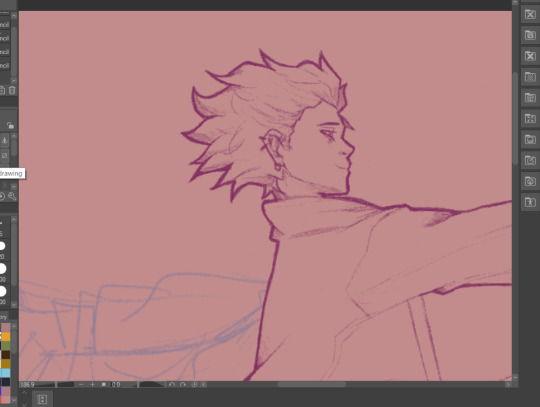Image resolution: width=540 pixels, height=407 pixels.
Task: Open the material folder icon showing a page
Action: click(530, 35)
